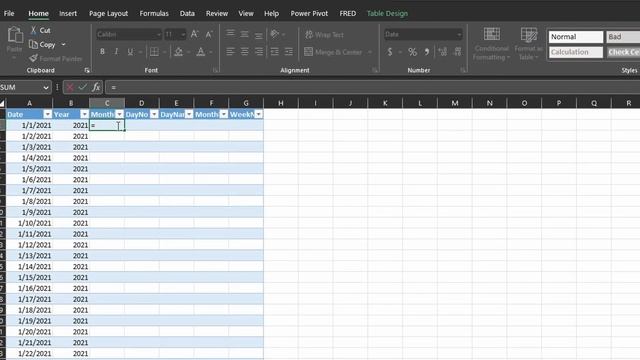
Task: Open the Name Box dropdown showing SUM
Action: [46, 87]
